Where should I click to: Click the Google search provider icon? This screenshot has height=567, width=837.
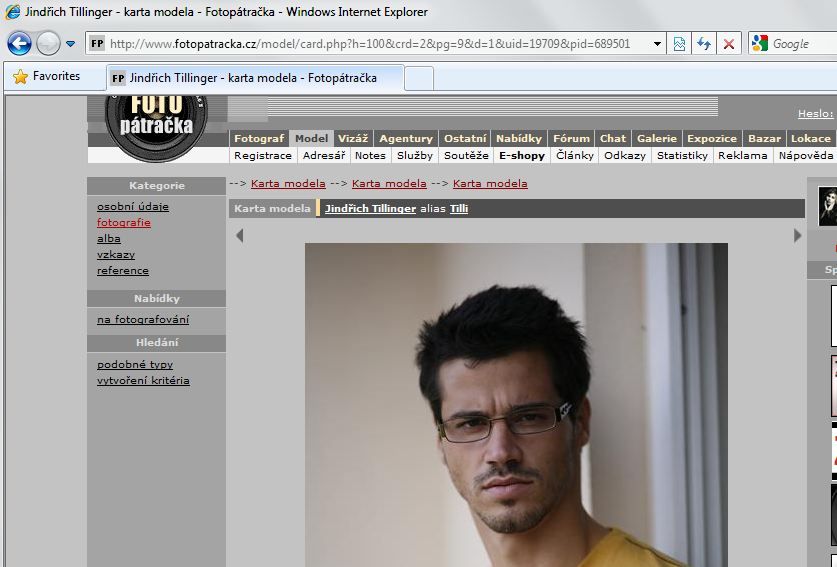pyautogui.click(x=760, y=44)
